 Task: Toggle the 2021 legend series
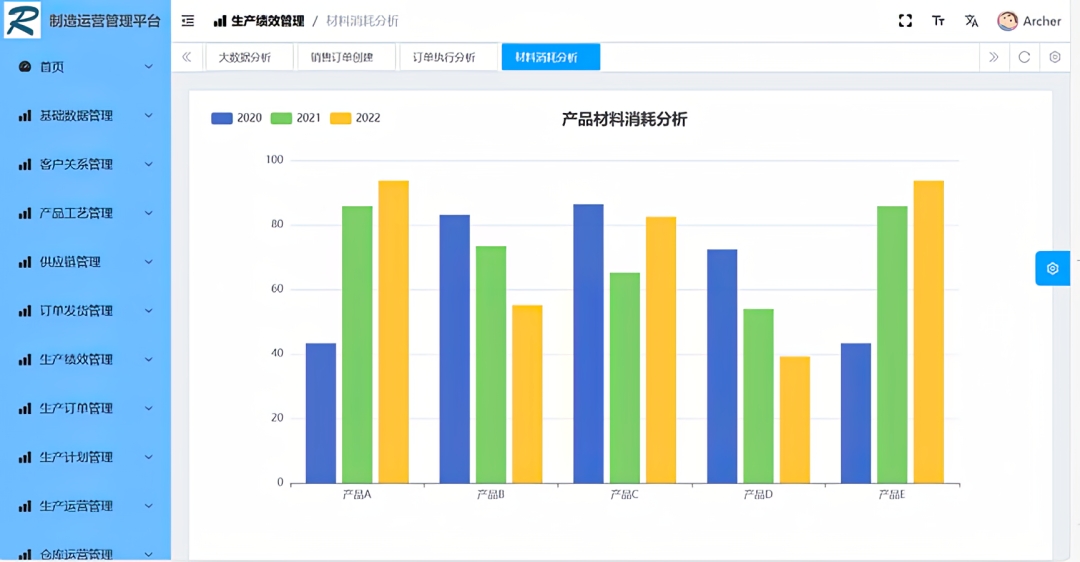pyautogui.click(x=296, y=118)
